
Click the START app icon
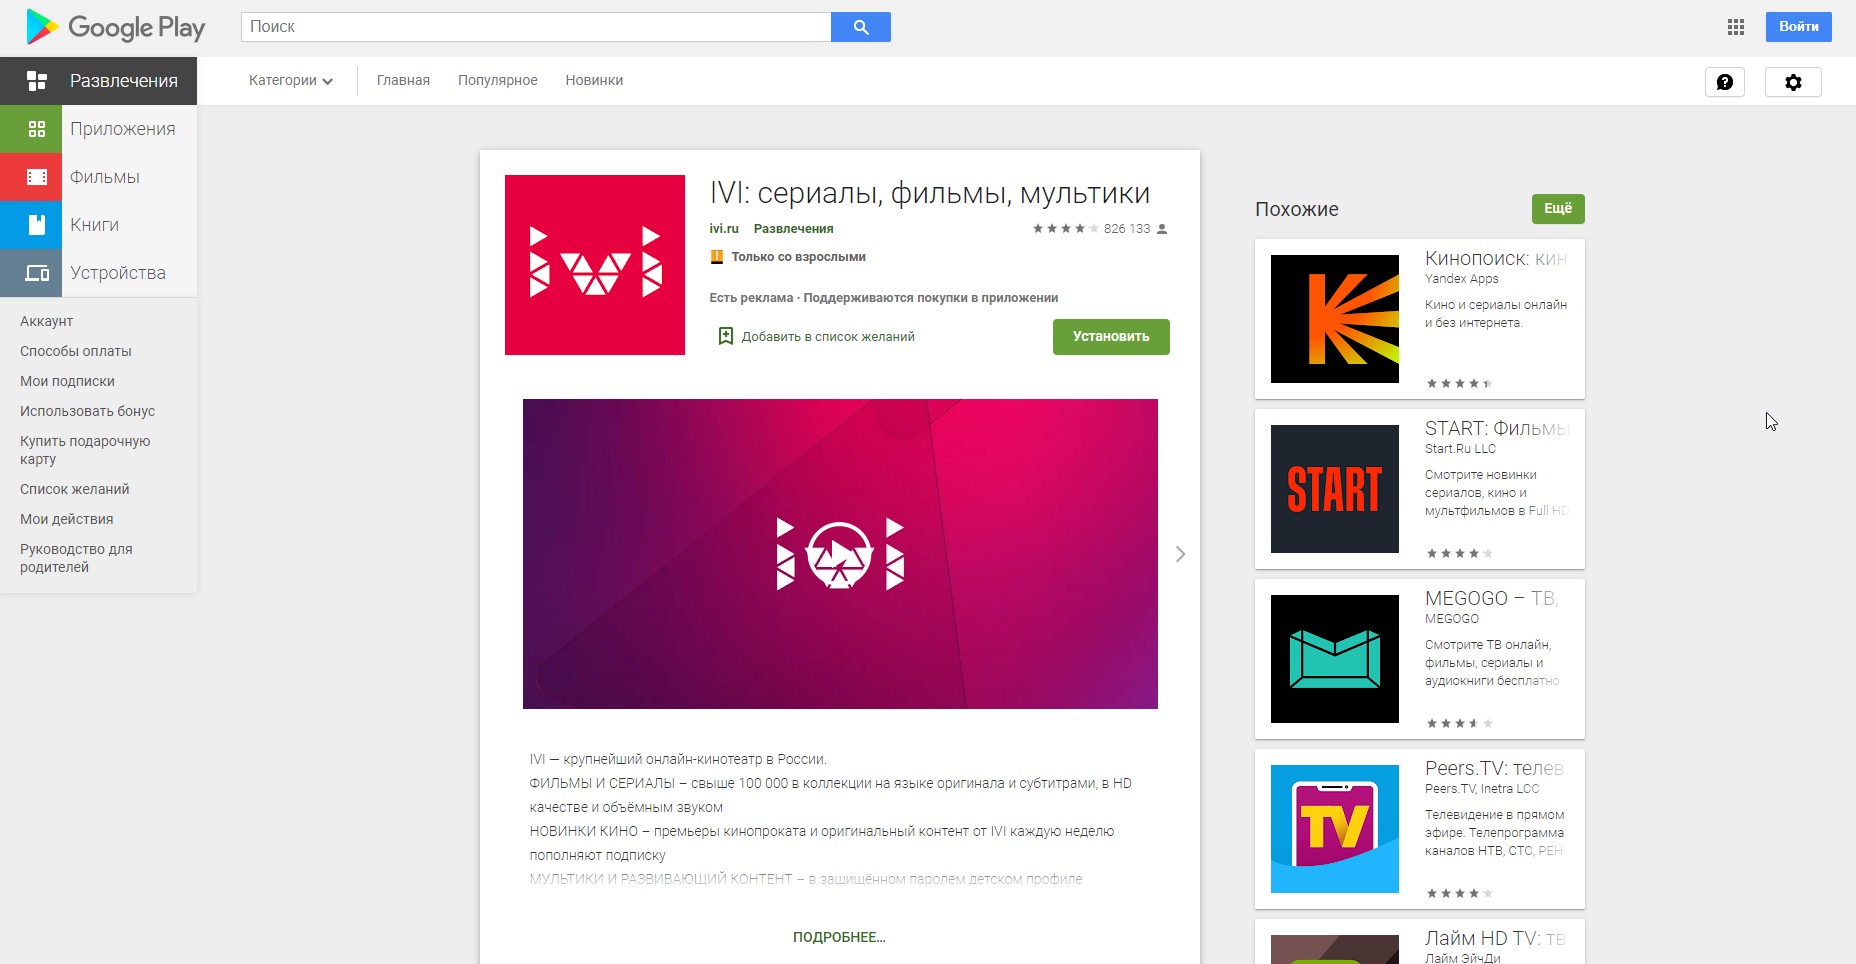[x=1335, y=489]
